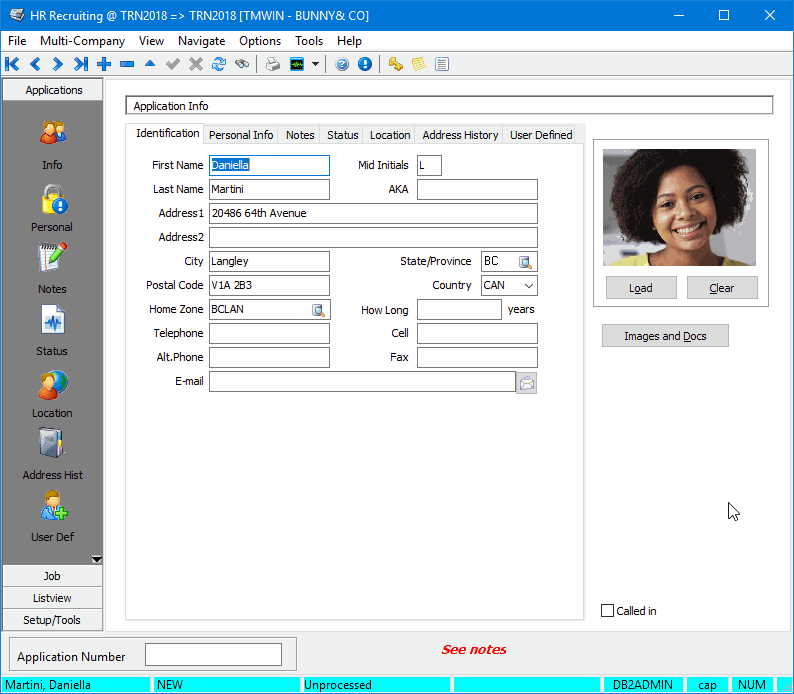
Task: Expand the Country dropdown
Action: coord(528,286)
